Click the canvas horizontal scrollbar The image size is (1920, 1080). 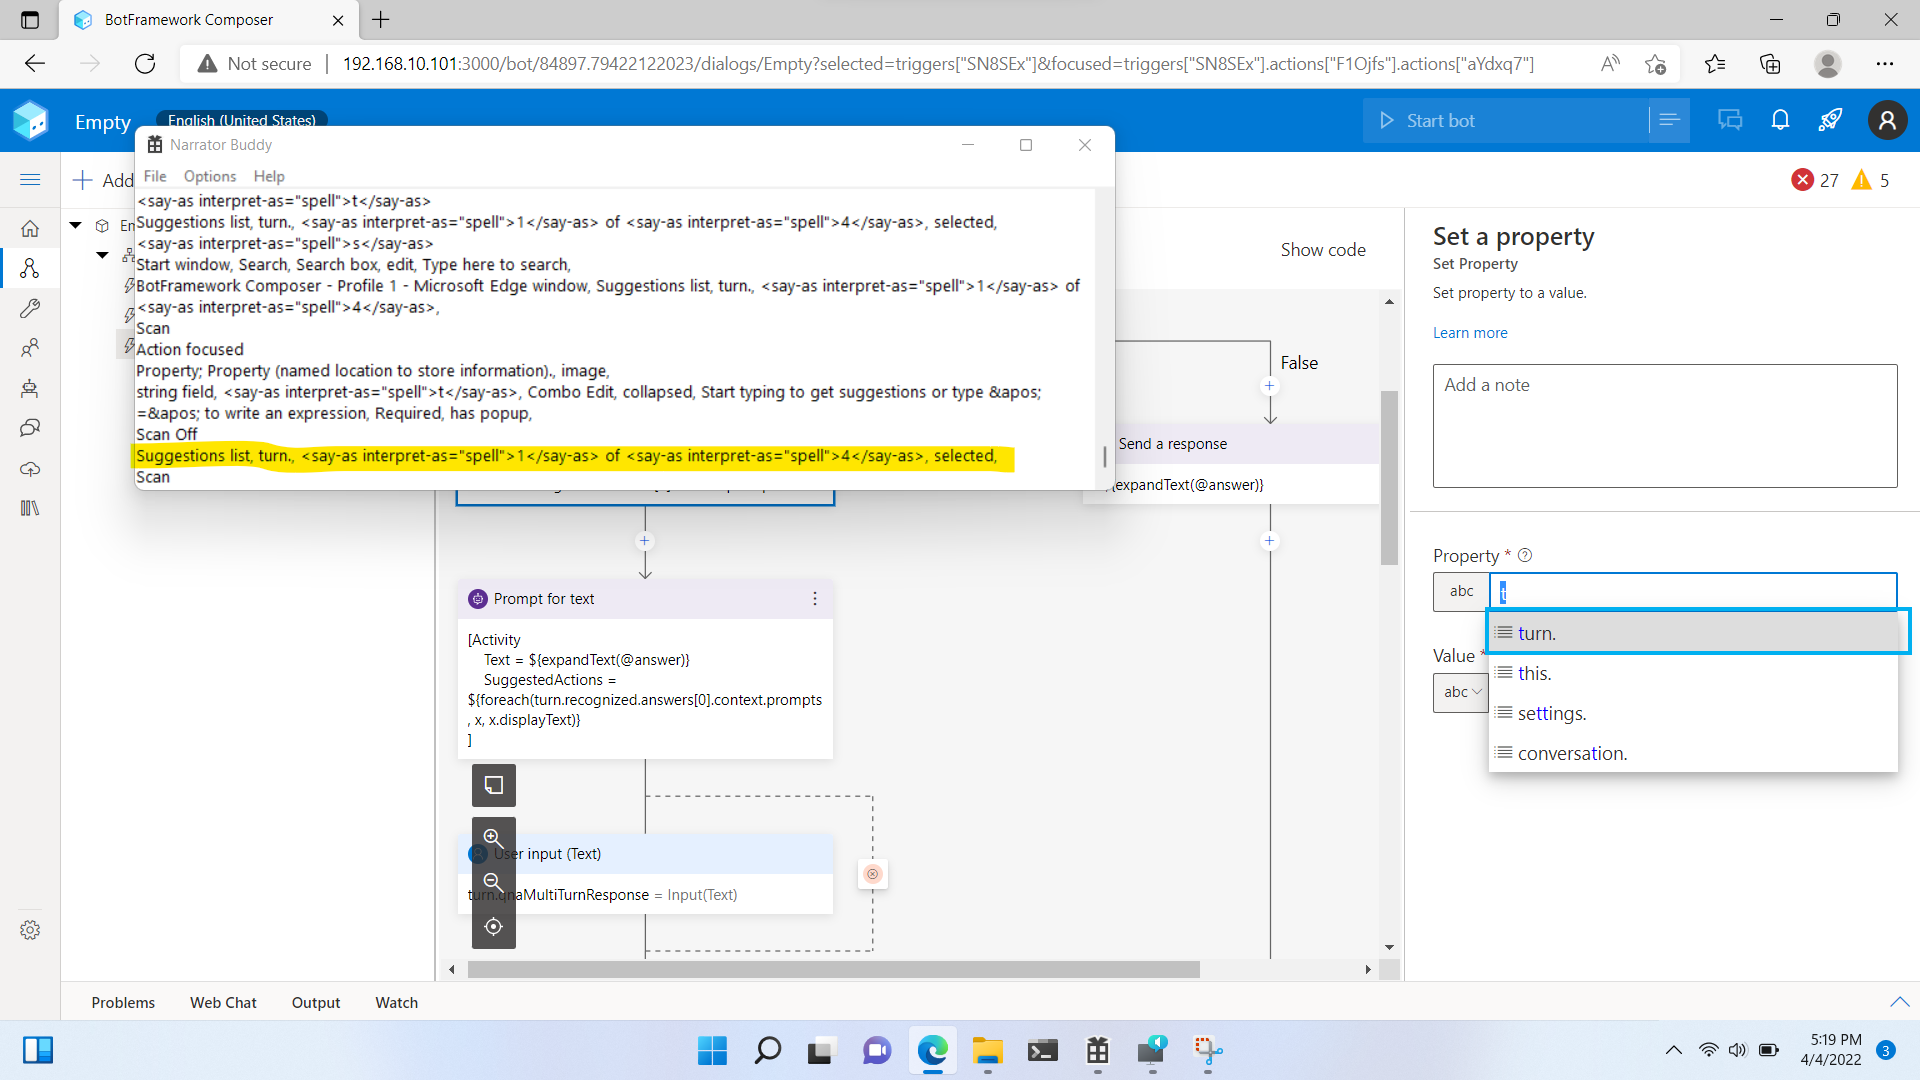coord(832,970)
